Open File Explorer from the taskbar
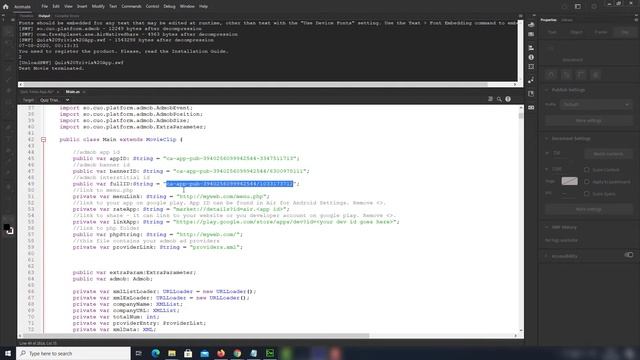640x360 pixels. click(172, 353)
